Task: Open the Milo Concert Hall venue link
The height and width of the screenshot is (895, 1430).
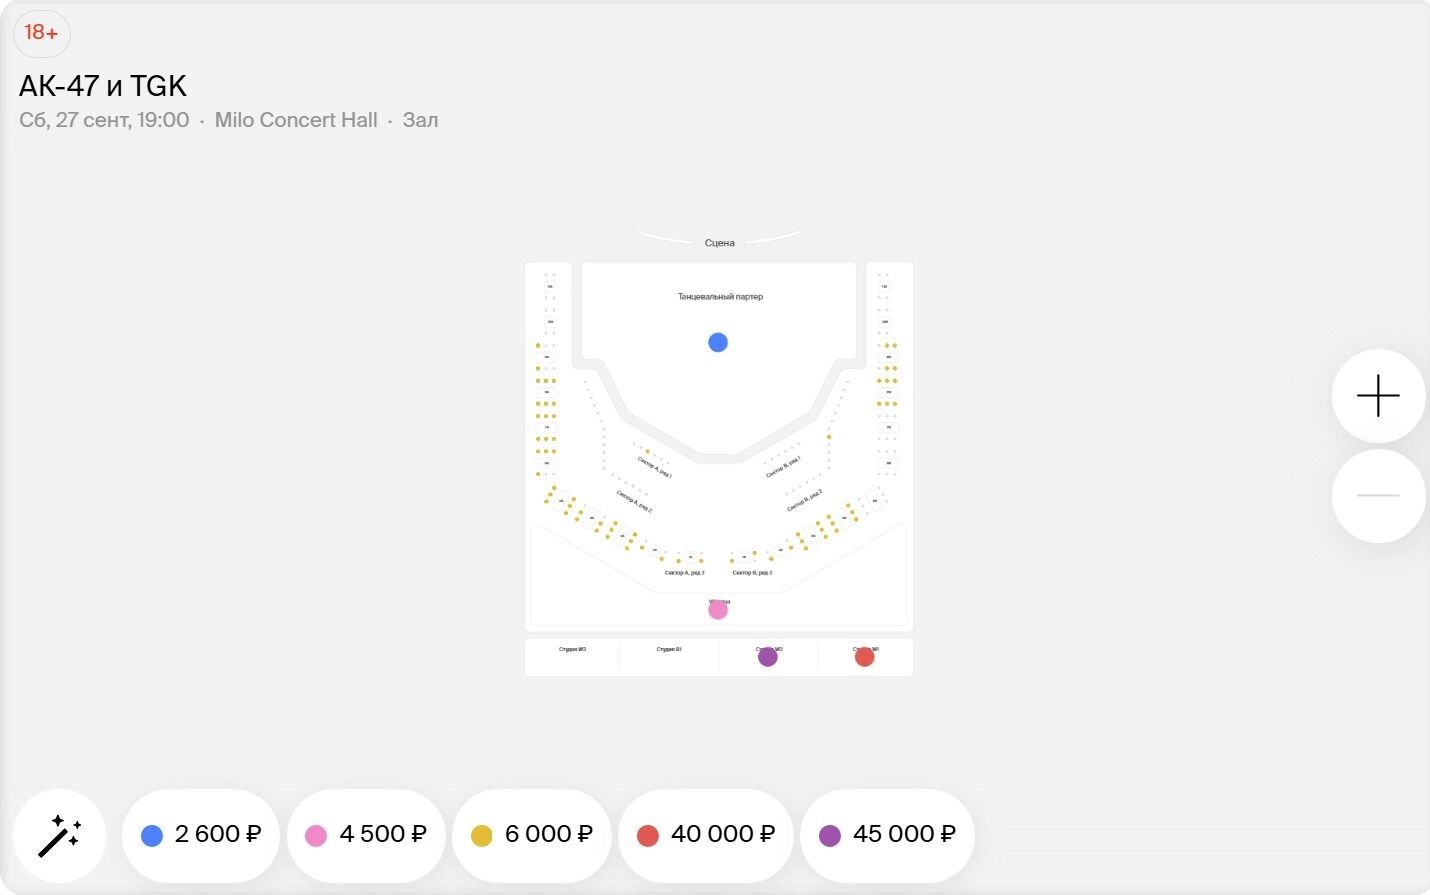Action: click(296, 120)
